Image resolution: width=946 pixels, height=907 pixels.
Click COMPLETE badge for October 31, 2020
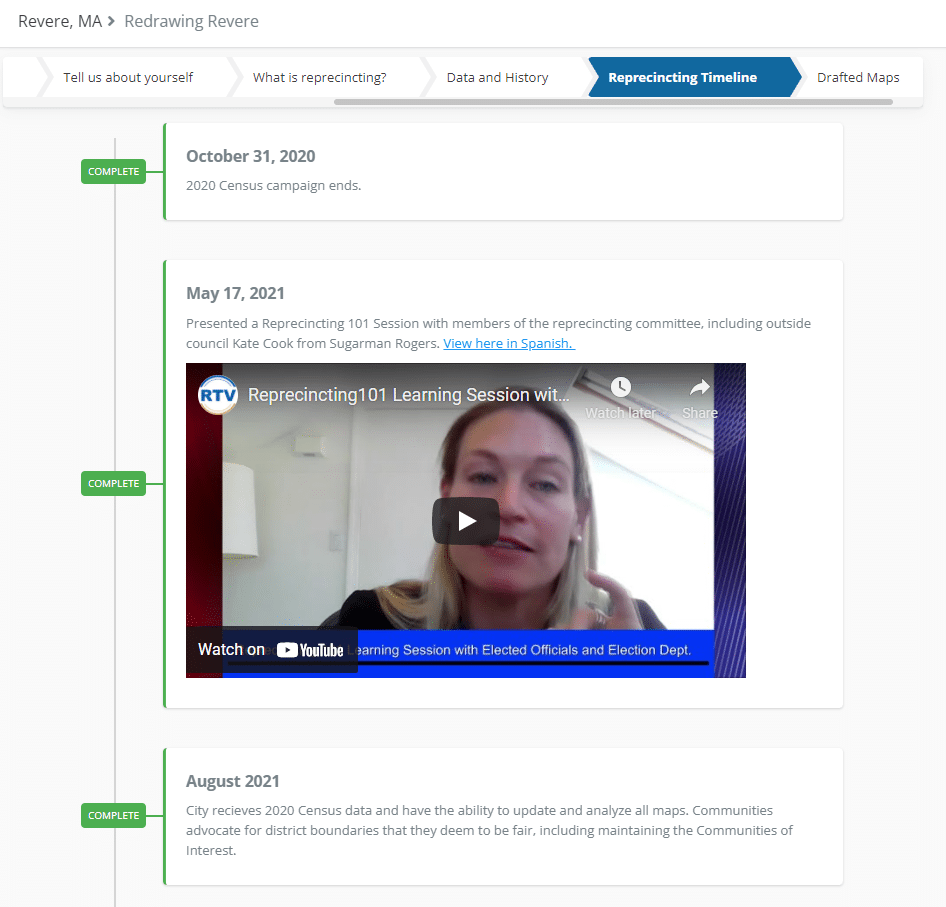[113, 172]
